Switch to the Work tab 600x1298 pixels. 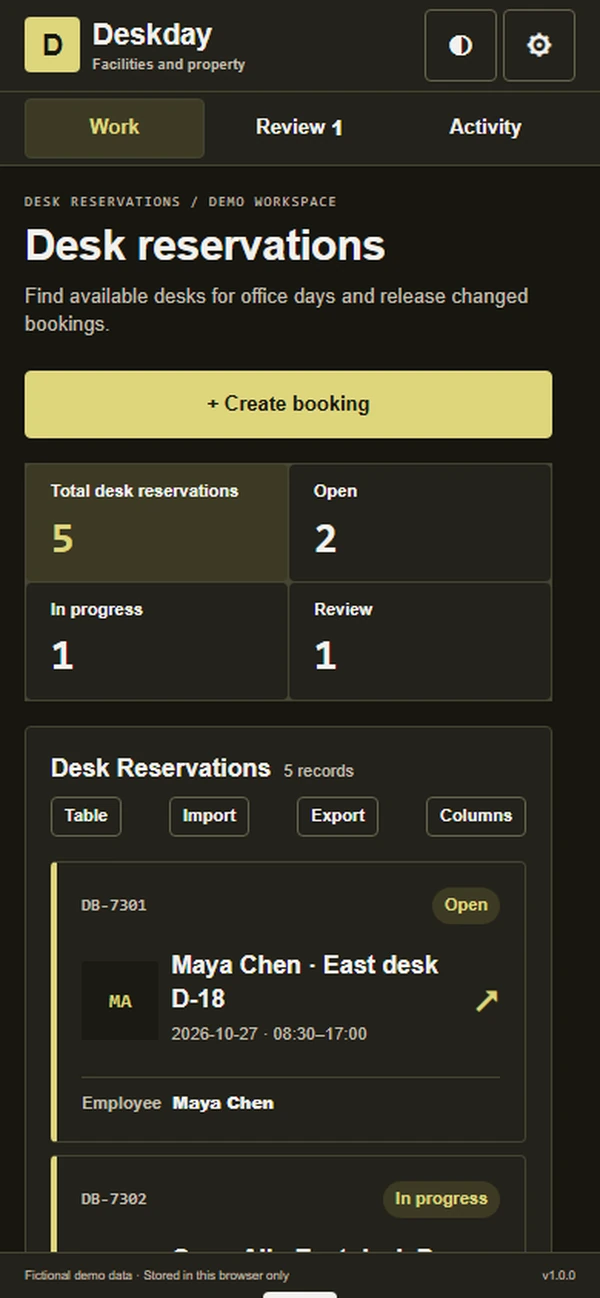point(114,128)
